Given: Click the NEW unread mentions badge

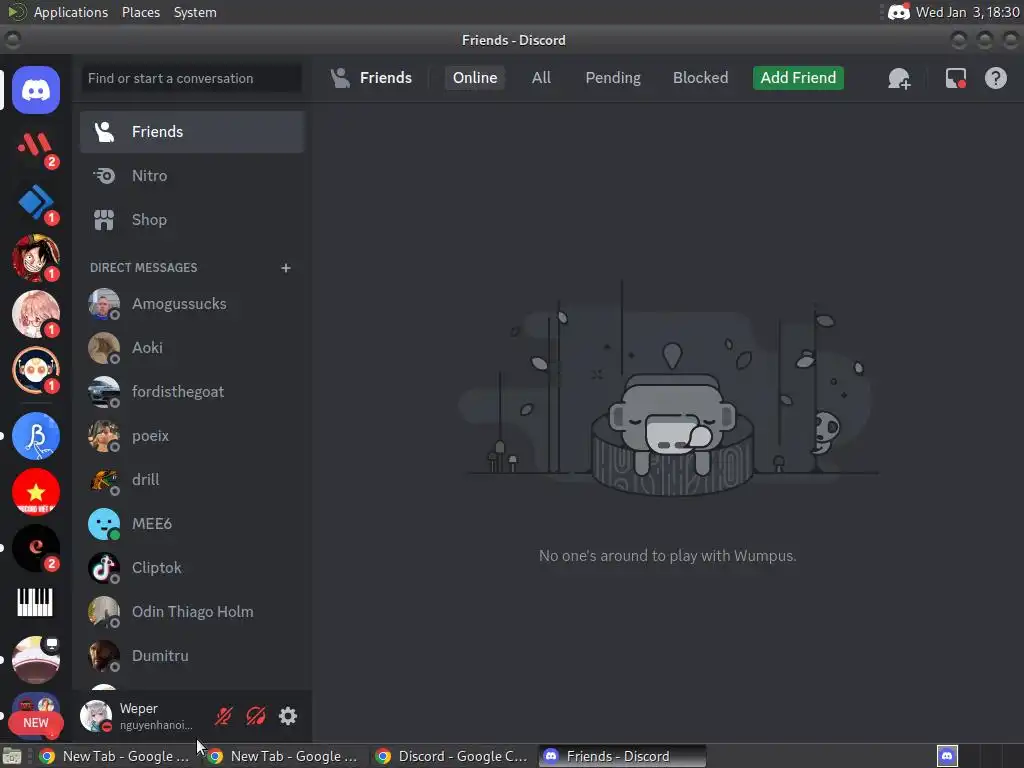Looking at the screenshot, I should click(36, 723).
